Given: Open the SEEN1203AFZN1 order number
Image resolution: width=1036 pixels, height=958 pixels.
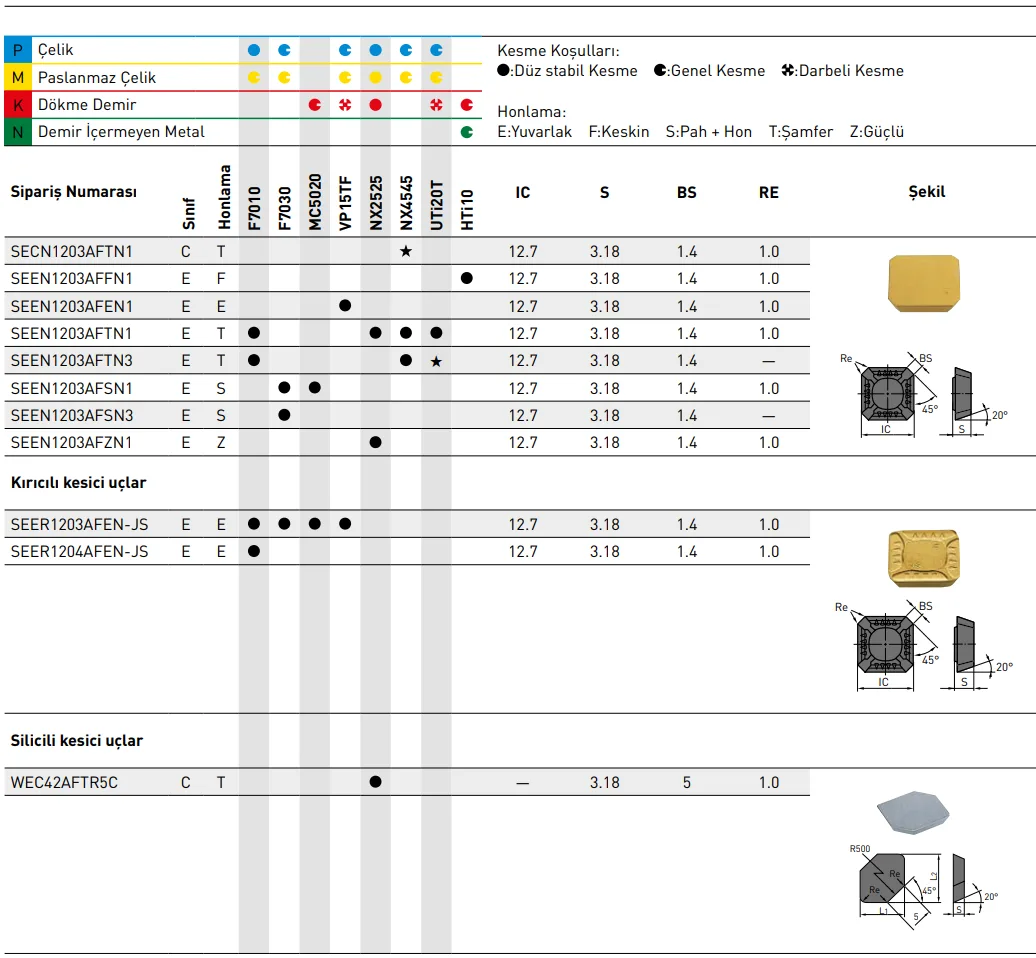Looking at the screenshot, I should pos(71,442).
